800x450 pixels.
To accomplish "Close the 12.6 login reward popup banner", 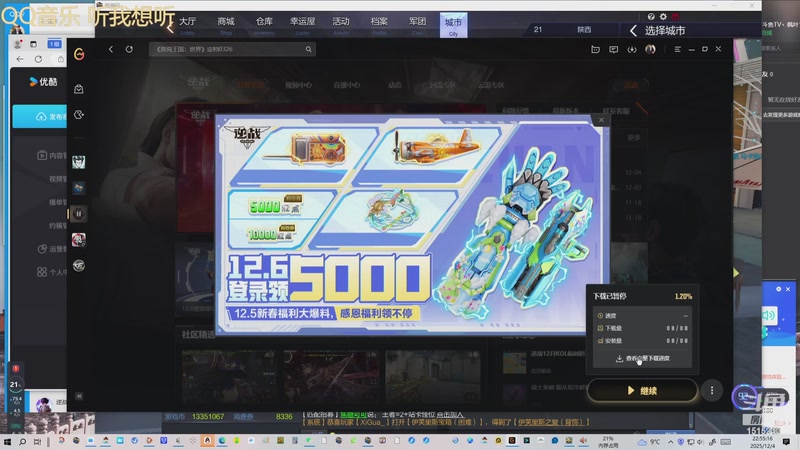I will [601, 120].
